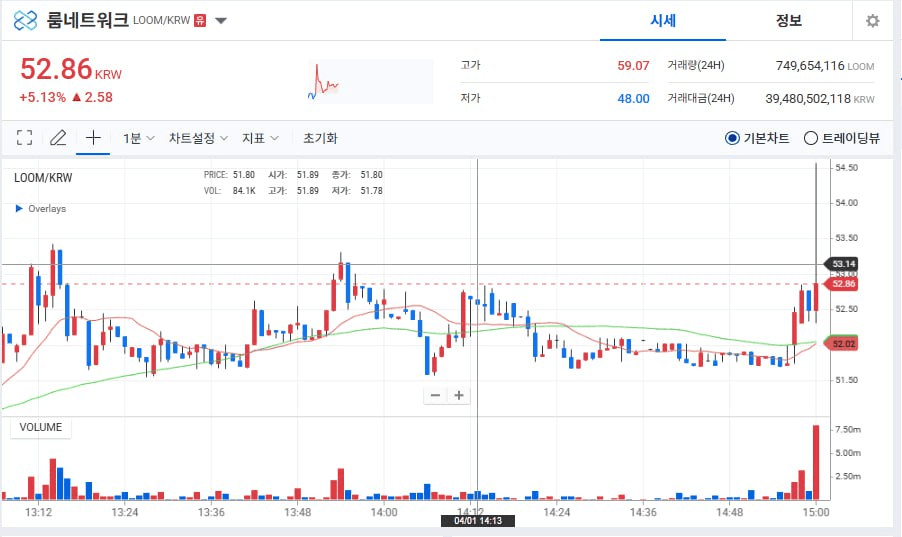This screenshot has width=902, height=537.
Task: Switch to the 정보 tab
Action: [x=788, y=21]
